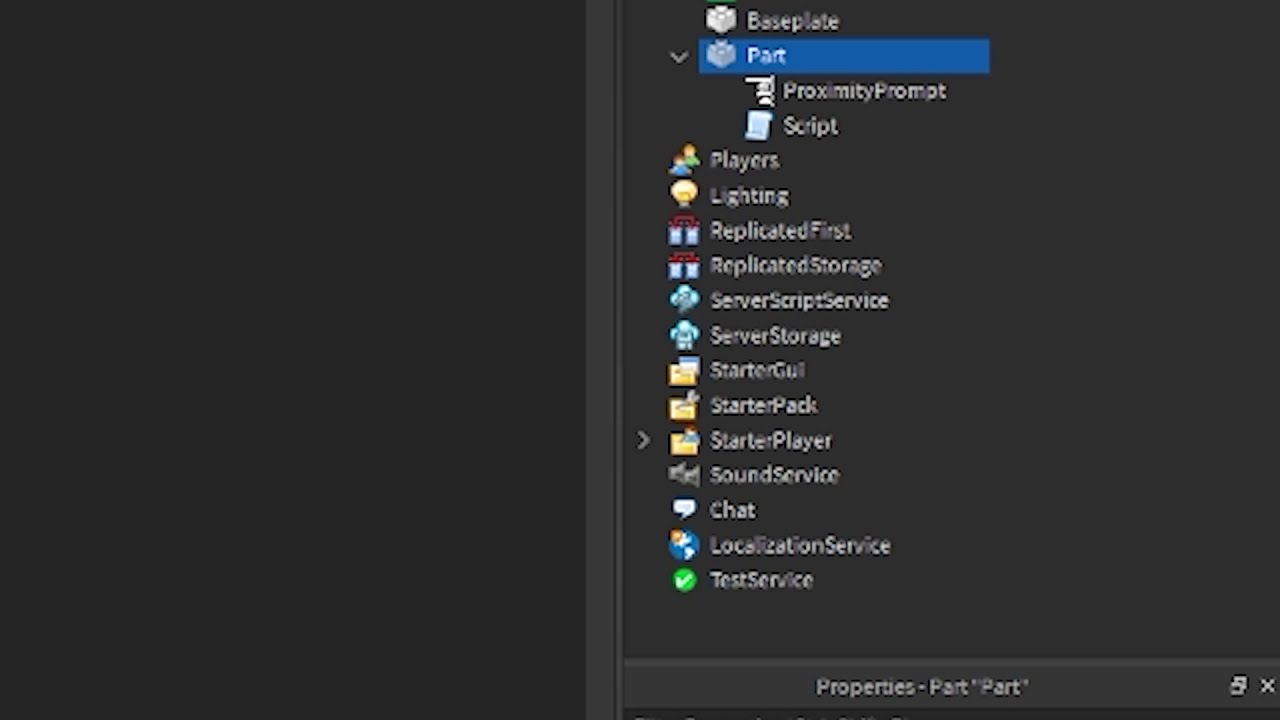Viewport: 1280px width, 720px height.
Task: Click the green TestService checkmark icon
Action: (685, 580)
